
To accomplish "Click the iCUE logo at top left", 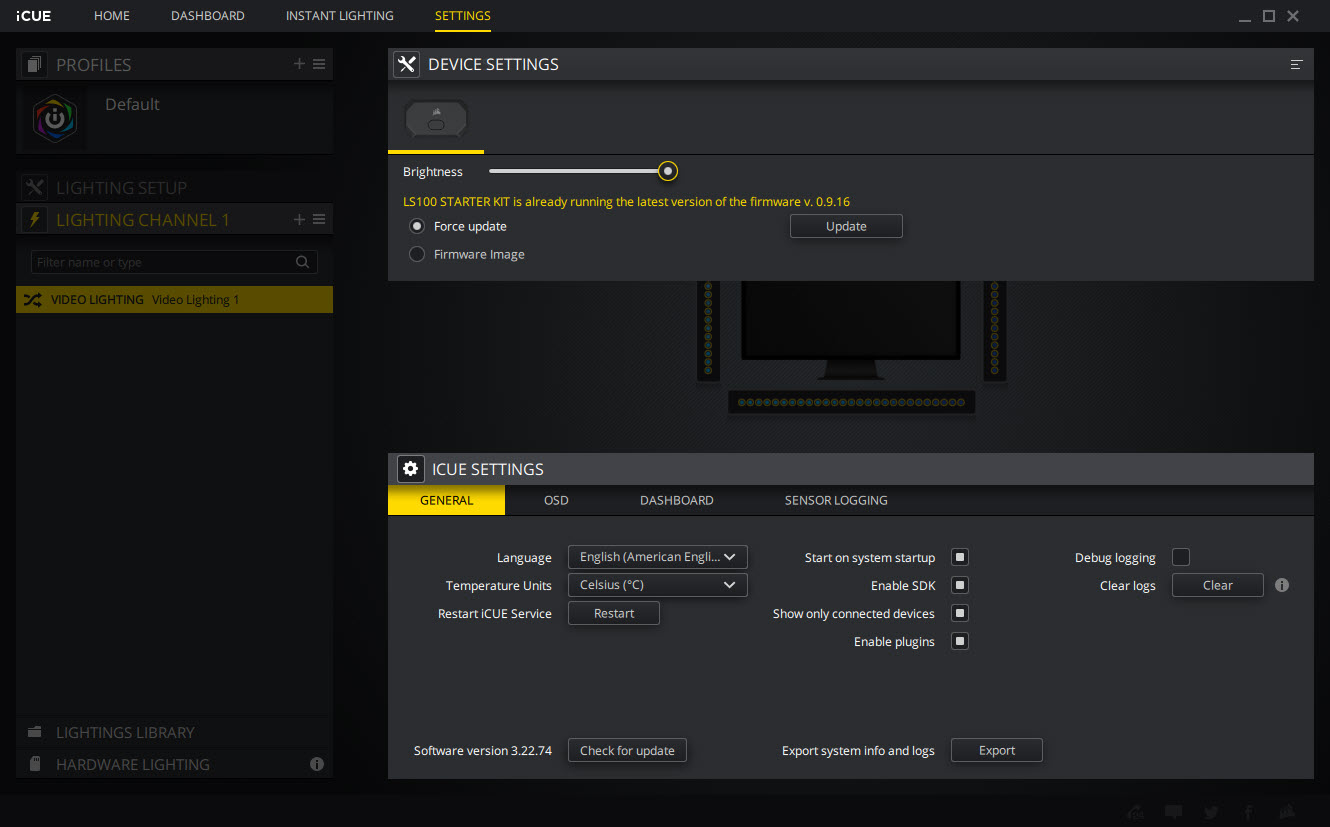I will (34, 16).
